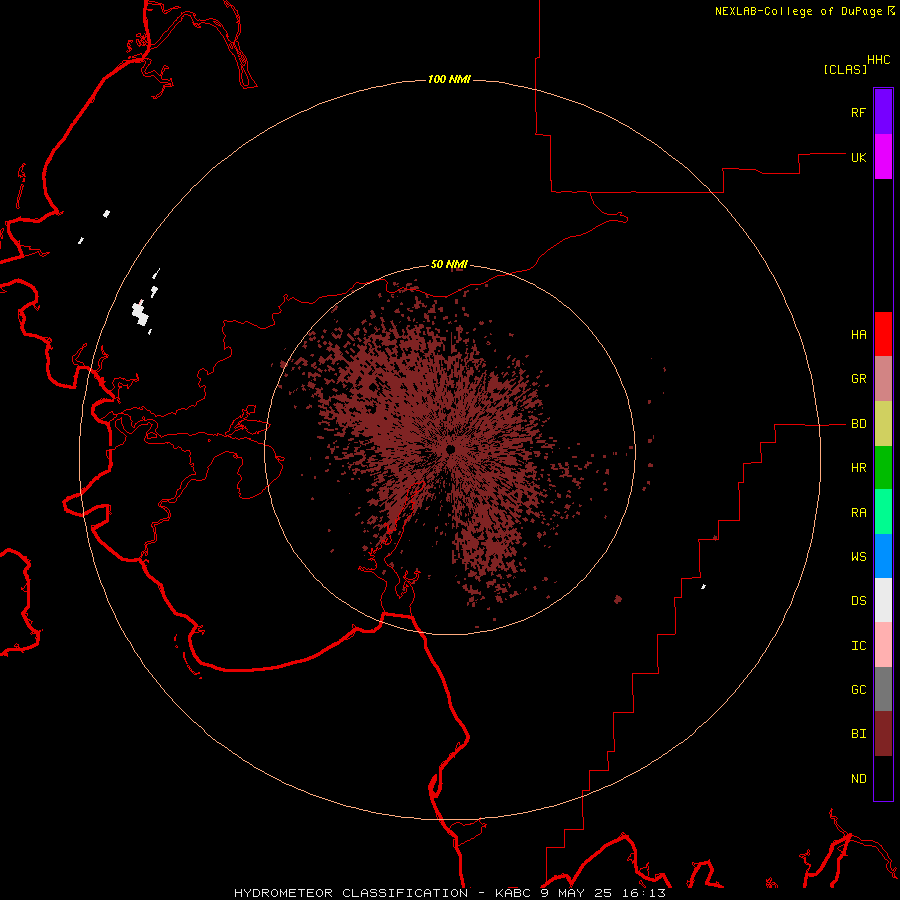Image resolution: width=900 pixels, height=900 pixels.
Task: Select the WS blue legend swatch
Action: click(883, 556)
